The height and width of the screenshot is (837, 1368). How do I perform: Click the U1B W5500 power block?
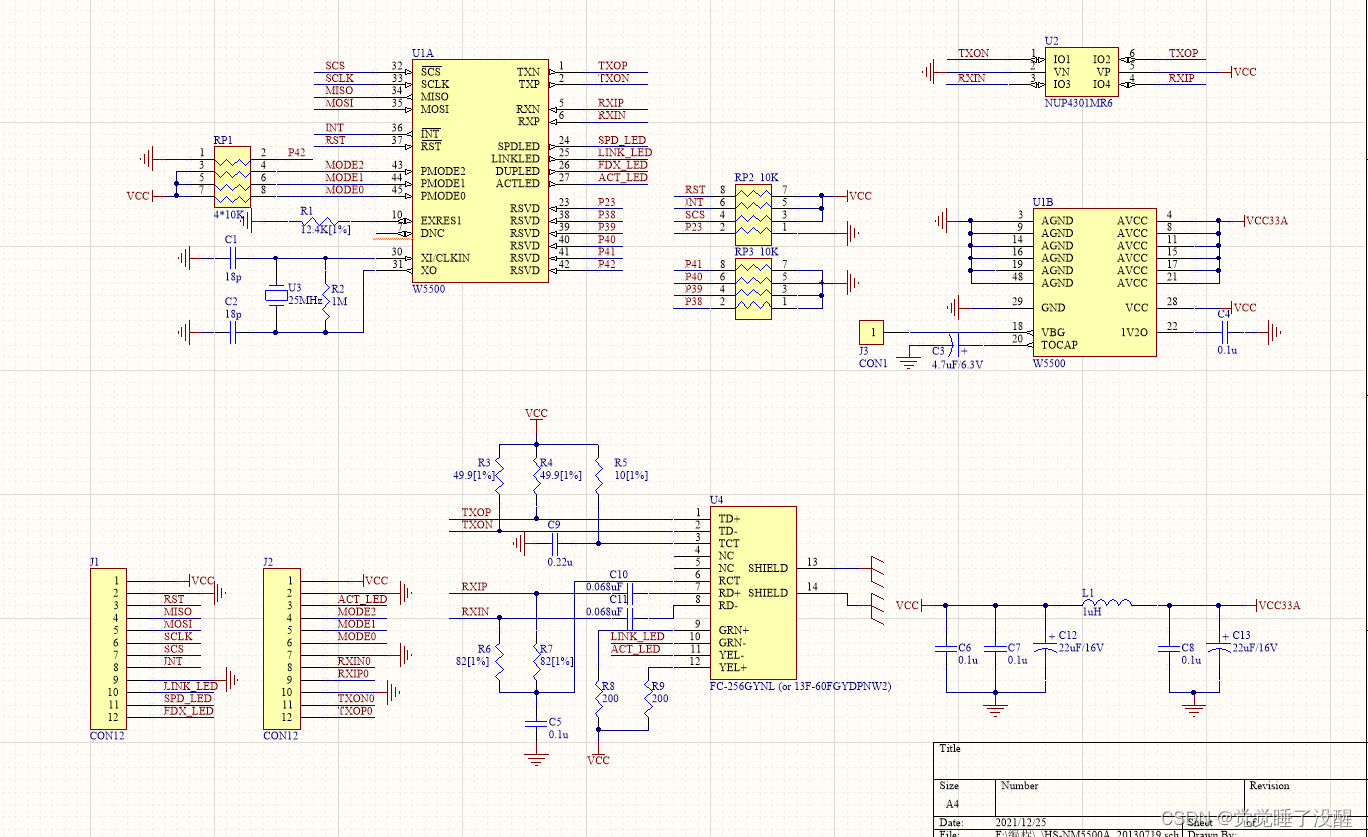click(x=1095, y=282)
